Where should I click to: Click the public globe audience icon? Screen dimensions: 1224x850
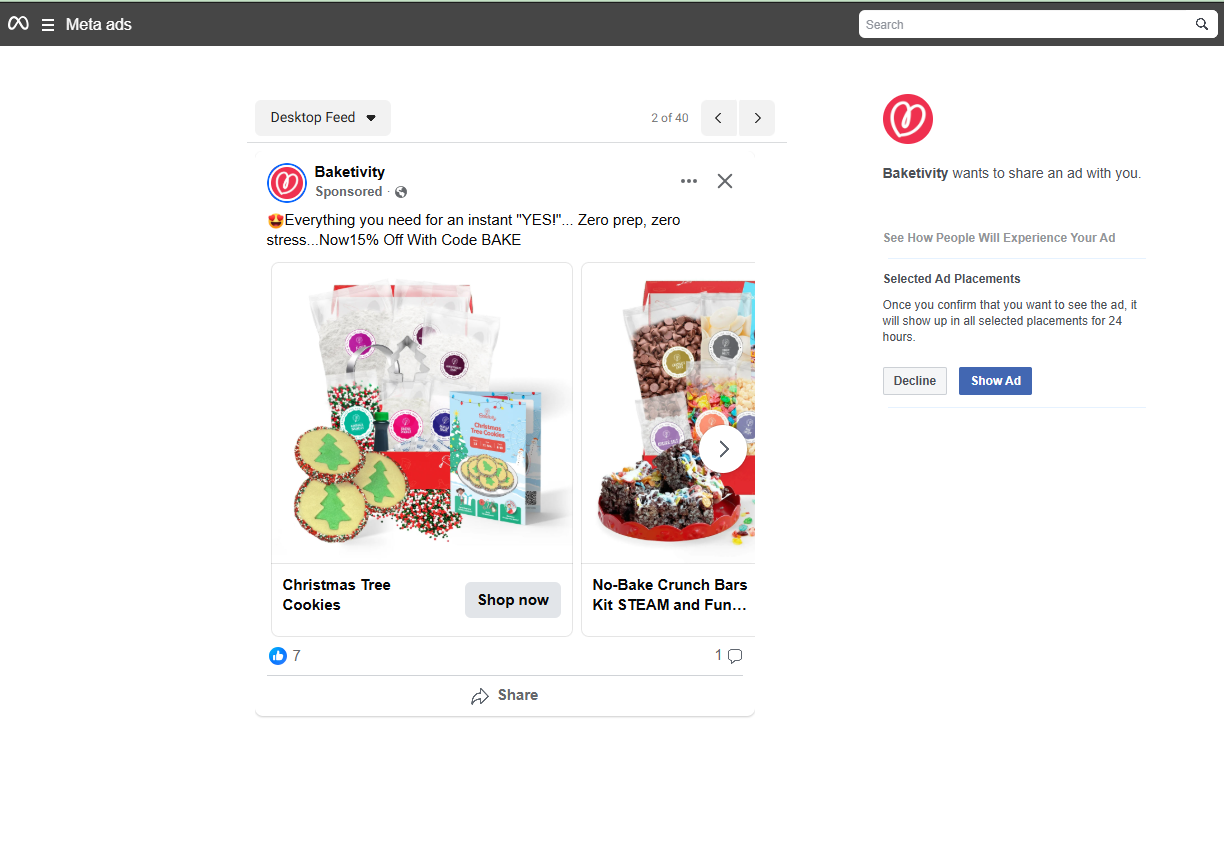point(401,192)
